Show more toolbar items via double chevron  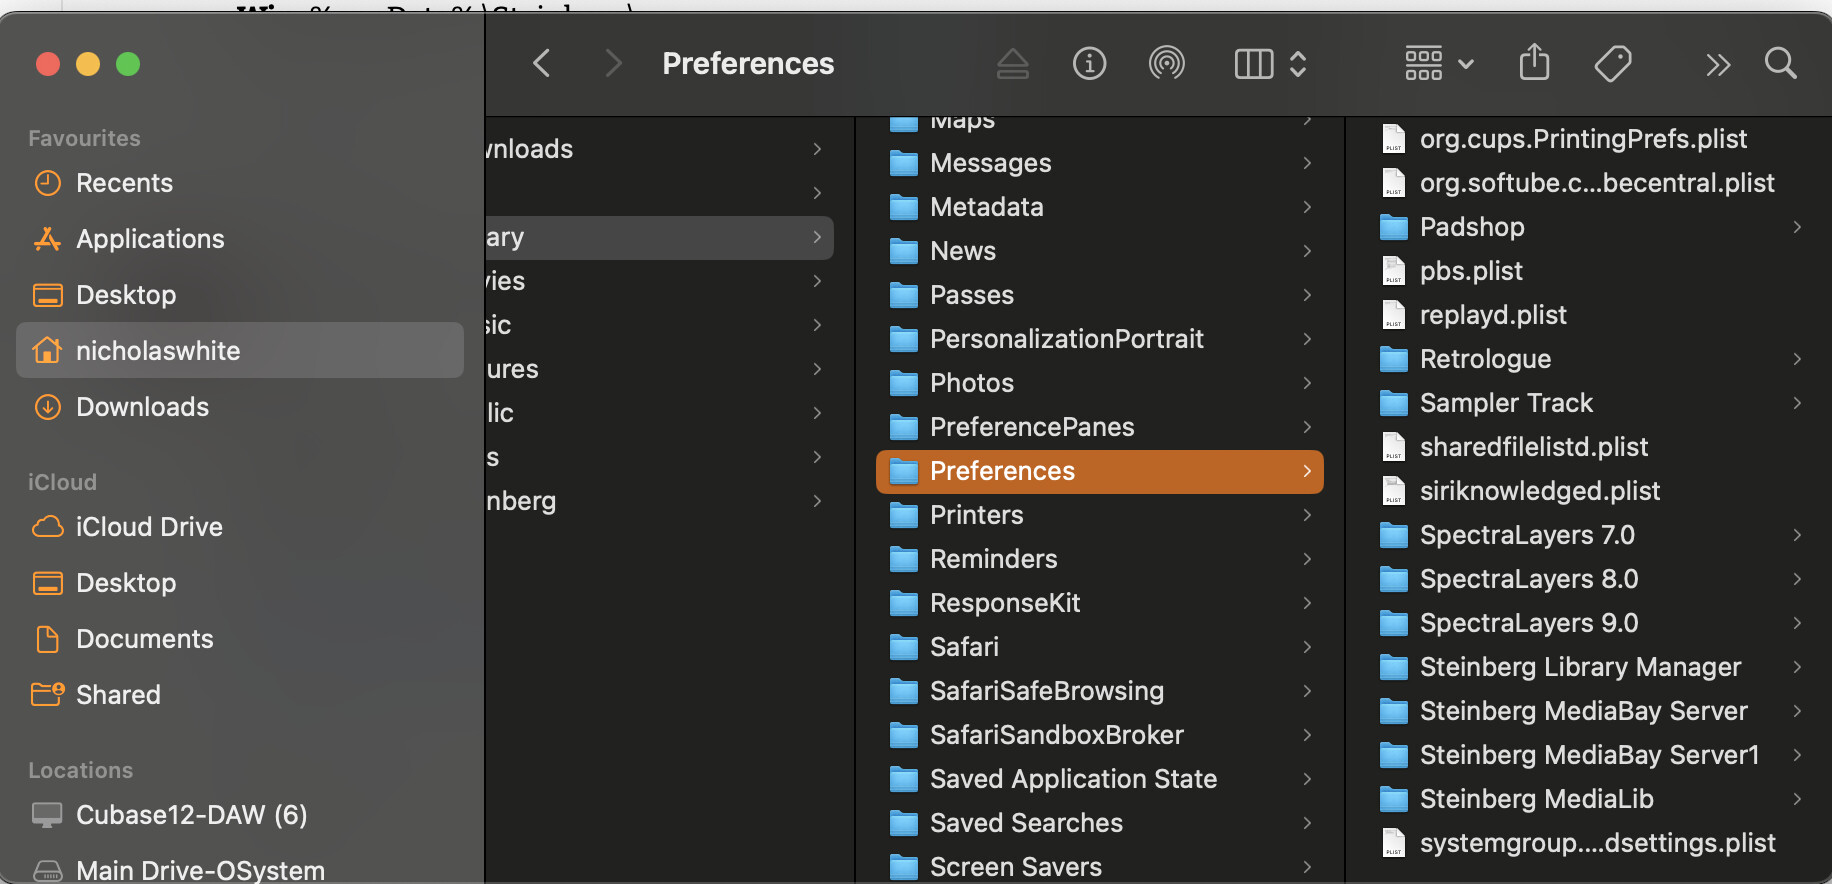coord(1717,66)
